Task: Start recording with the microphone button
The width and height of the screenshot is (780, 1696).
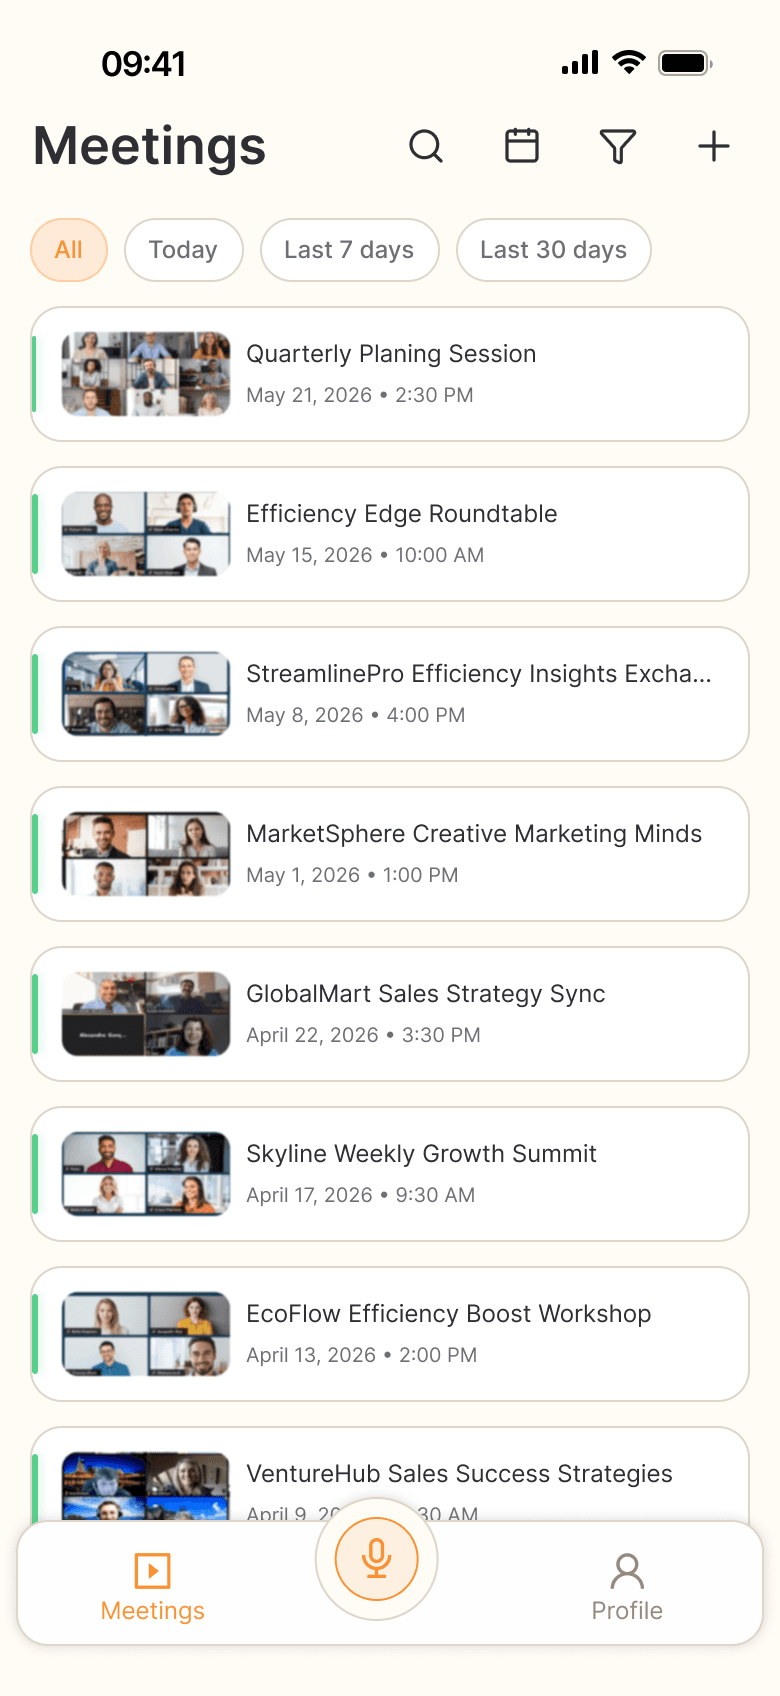Action: click(377, 1559)
